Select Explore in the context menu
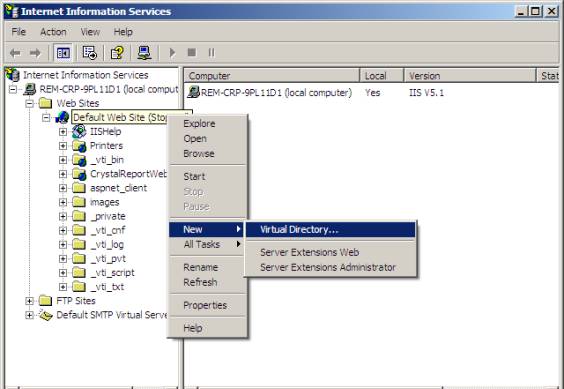Screen dimensions: 564x389 pyautogui.click(x=208, y=123)
